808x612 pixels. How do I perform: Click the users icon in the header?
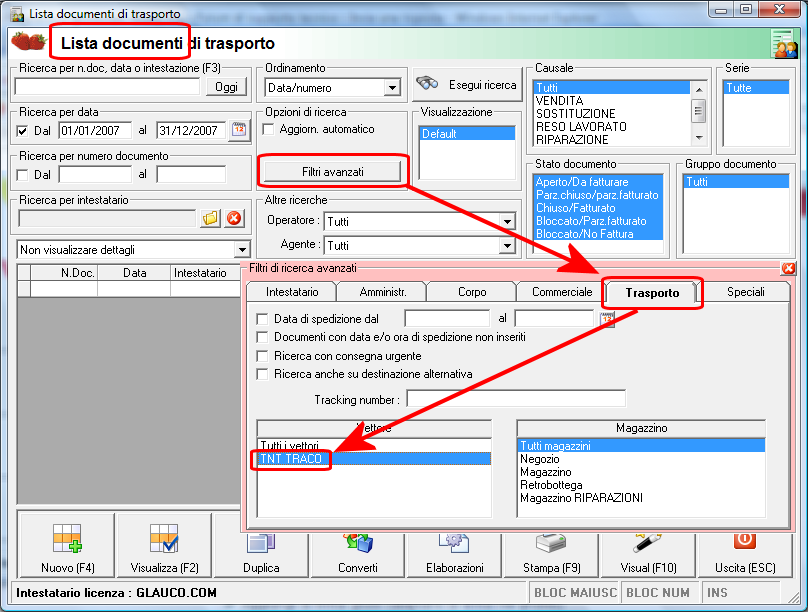point(784,44)
